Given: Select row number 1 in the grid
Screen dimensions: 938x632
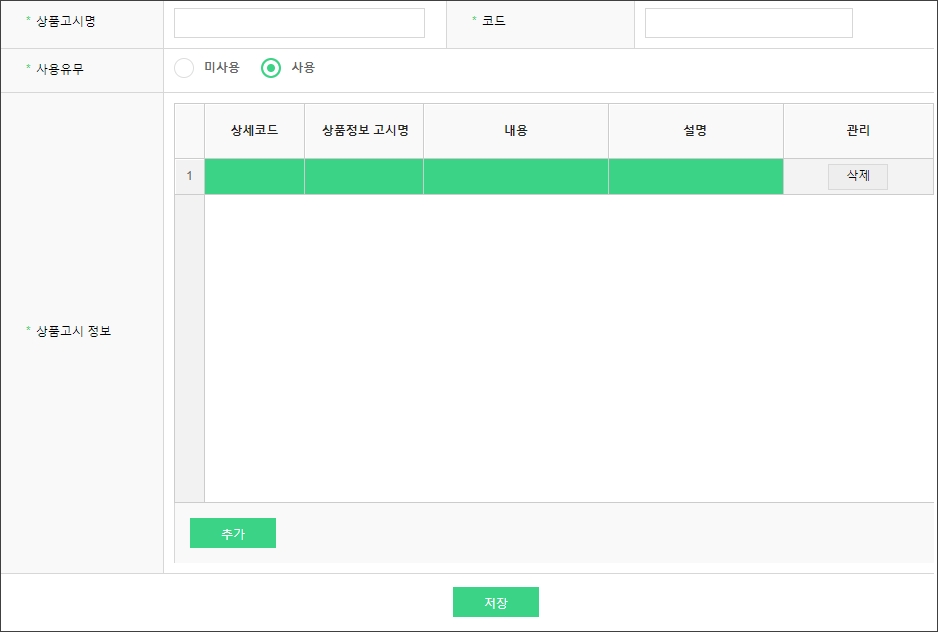Looking at the screenshot, I should [x=189, y=177].
